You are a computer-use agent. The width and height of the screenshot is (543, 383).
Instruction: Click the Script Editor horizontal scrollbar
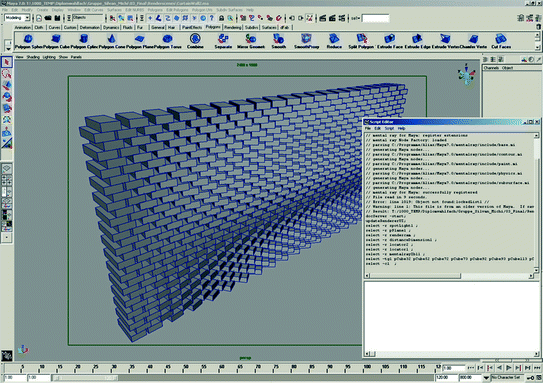pos(449,276)
